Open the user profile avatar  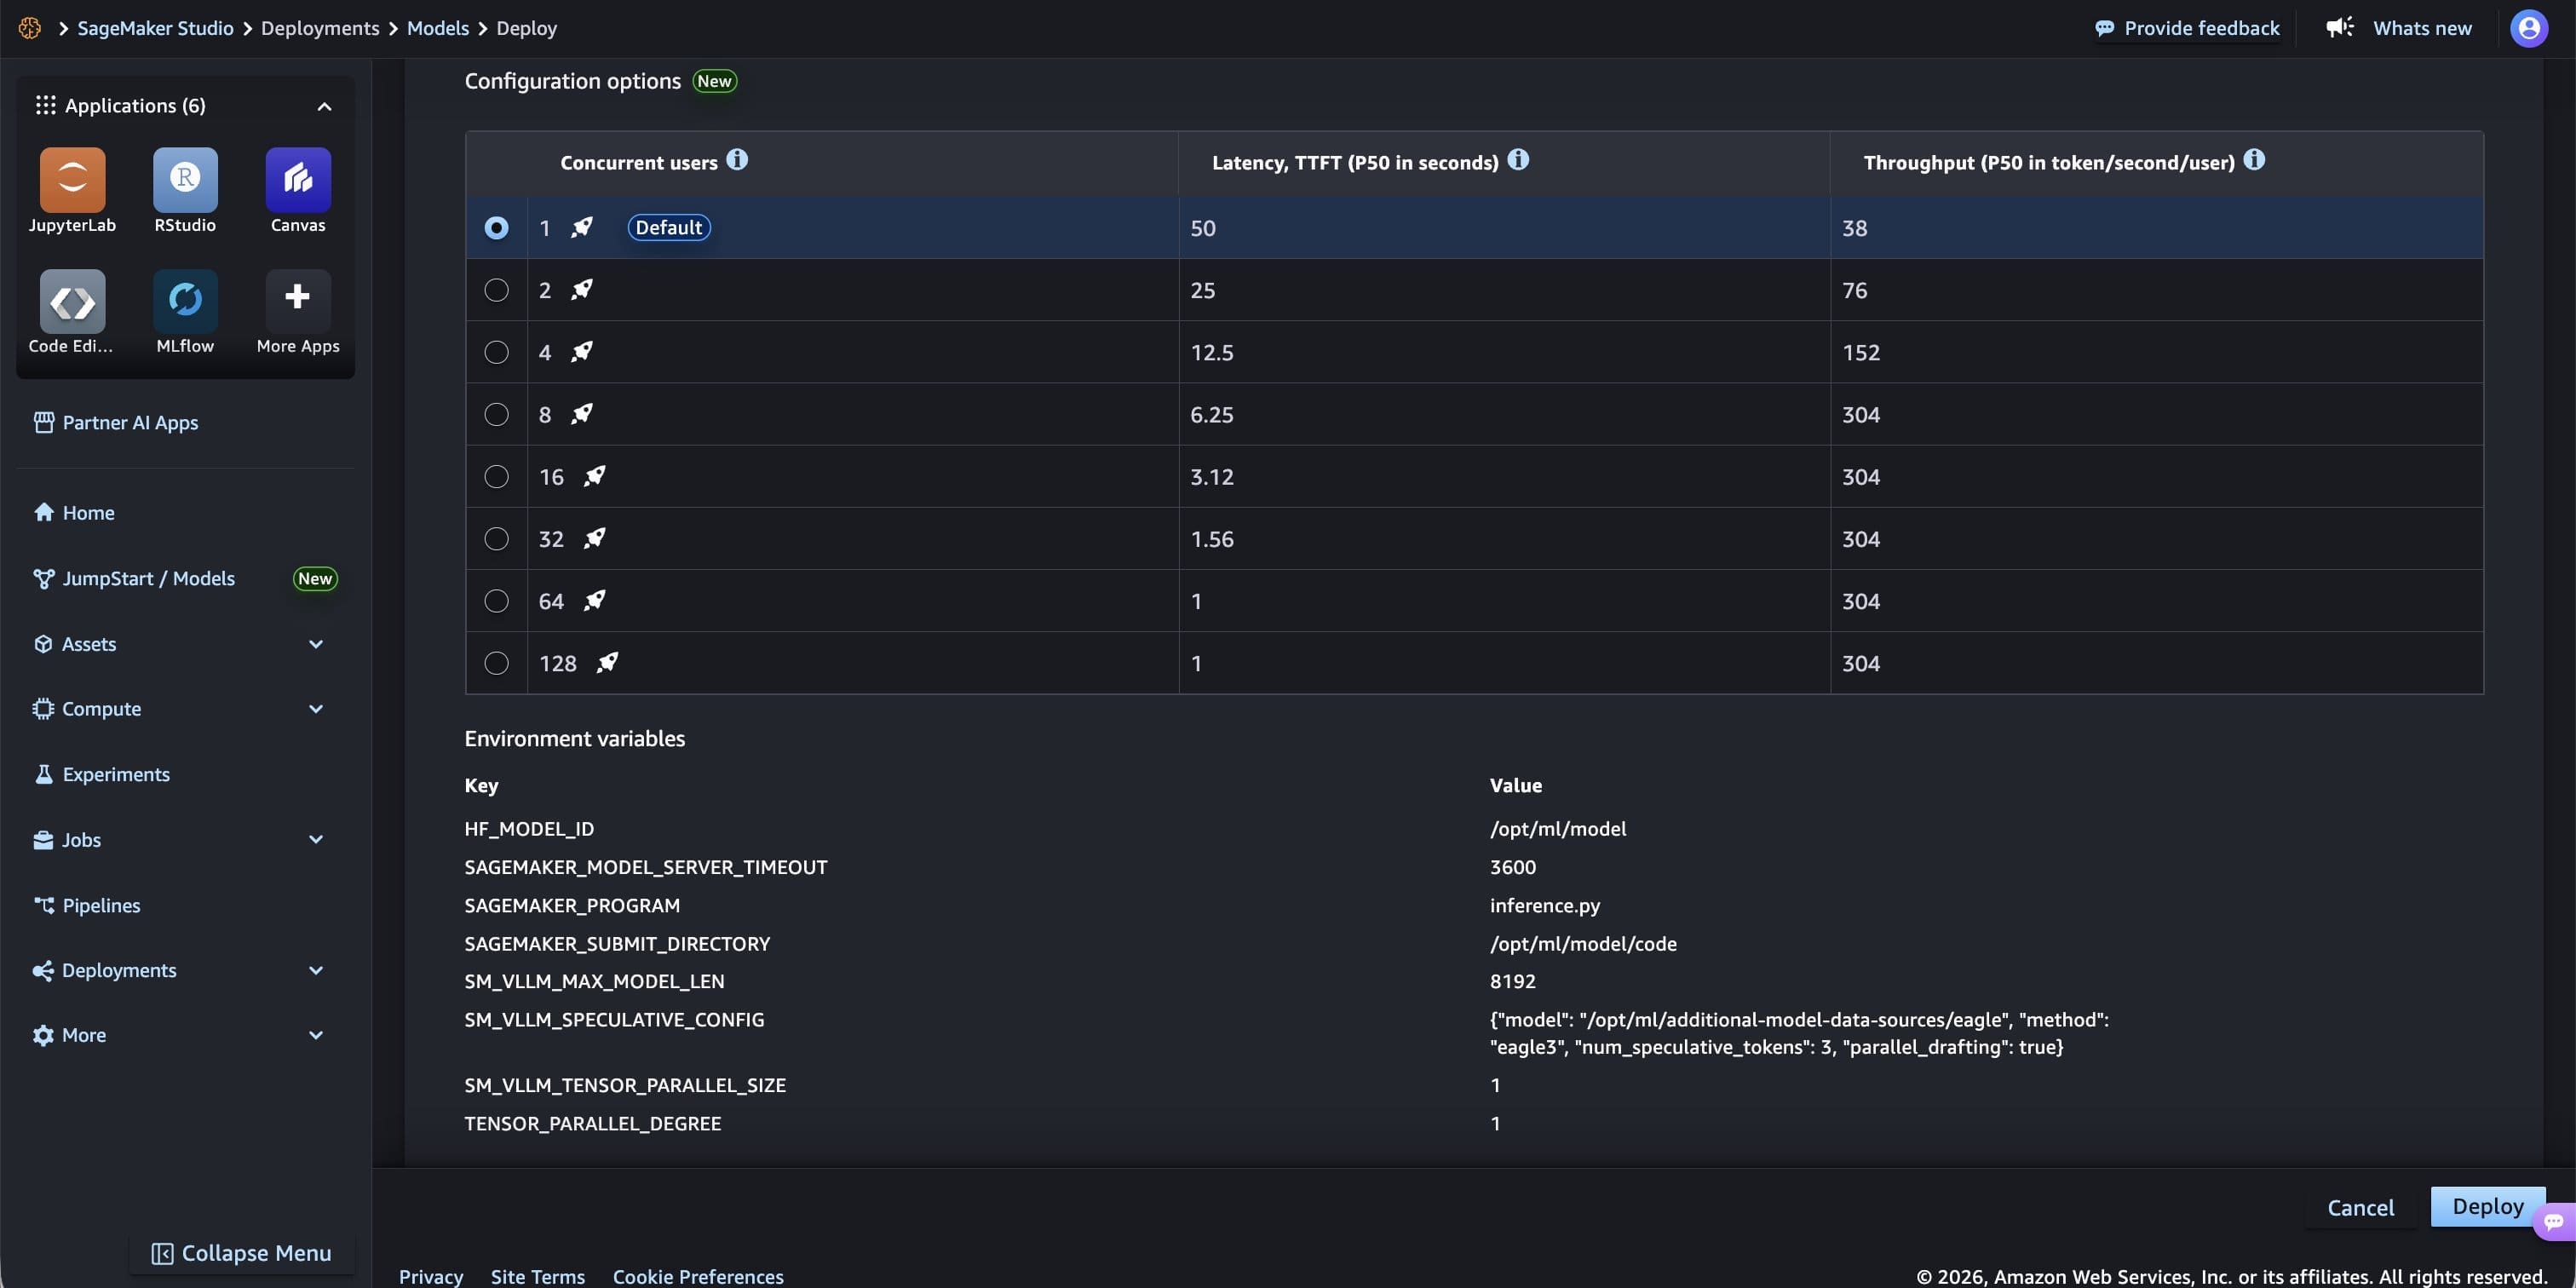tap(2529, 28)
